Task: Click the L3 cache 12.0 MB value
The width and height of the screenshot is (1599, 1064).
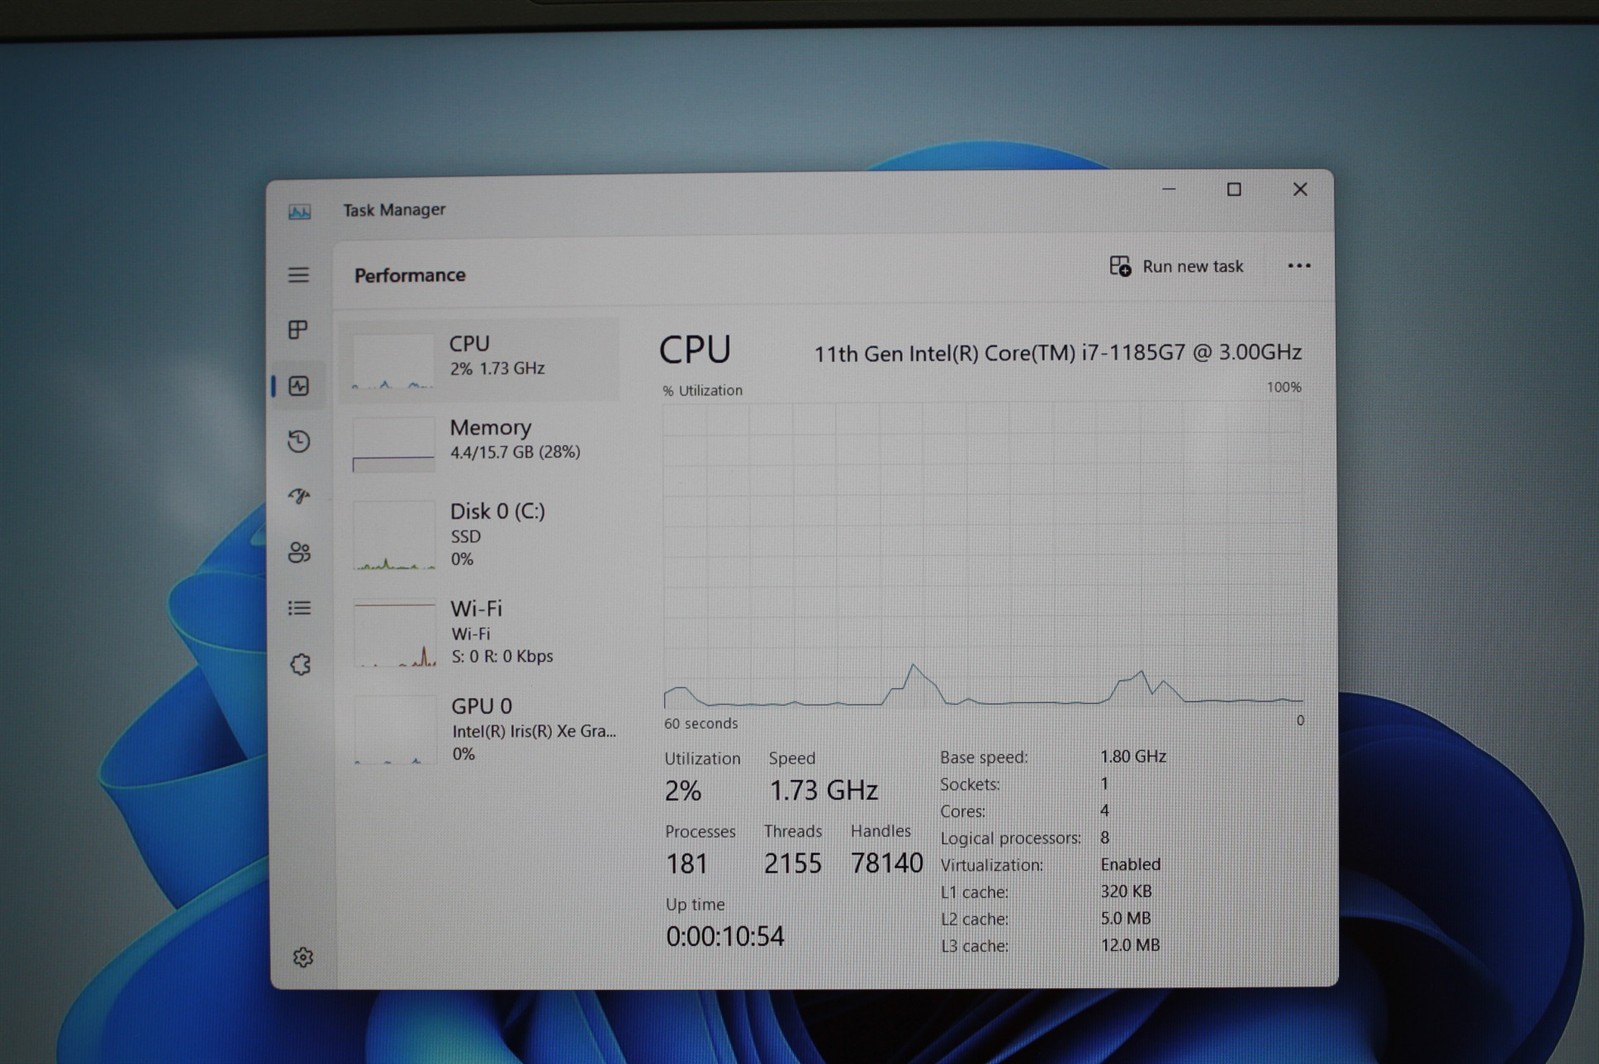Action: (1130, 945)
